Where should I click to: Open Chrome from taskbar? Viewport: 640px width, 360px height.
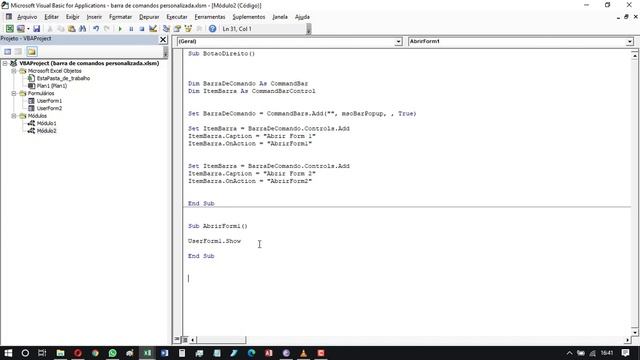click(95, 353)
